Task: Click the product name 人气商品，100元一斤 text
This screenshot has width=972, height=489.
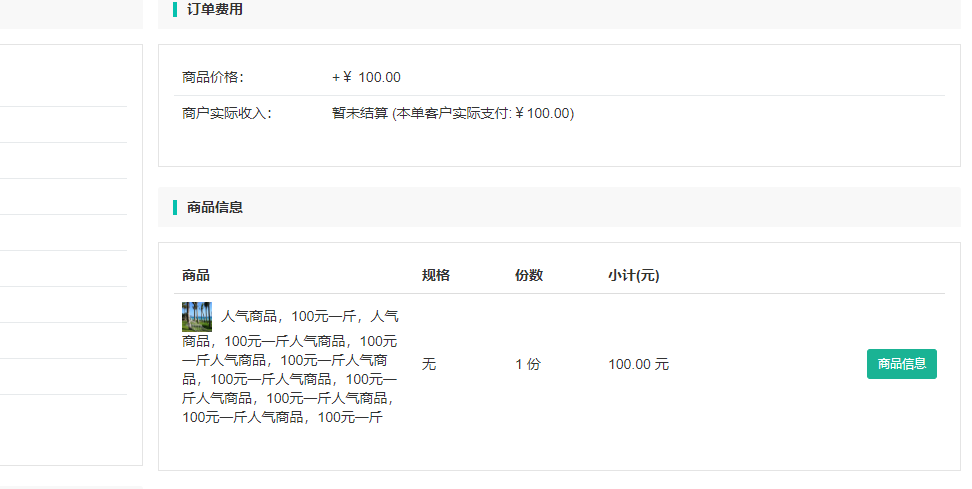Action: pyautogui.click(x=290, y=366)
